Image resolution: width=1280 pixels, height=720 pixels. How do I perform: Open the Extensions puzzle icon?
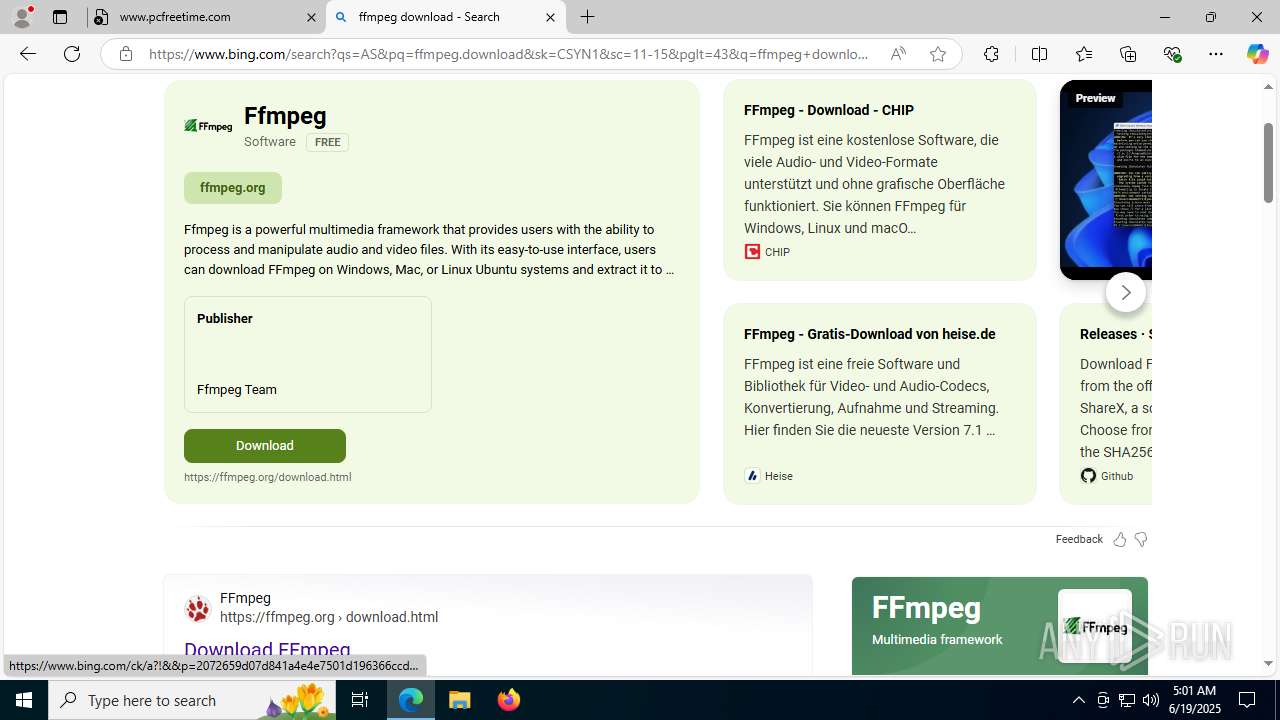point(991,54)
